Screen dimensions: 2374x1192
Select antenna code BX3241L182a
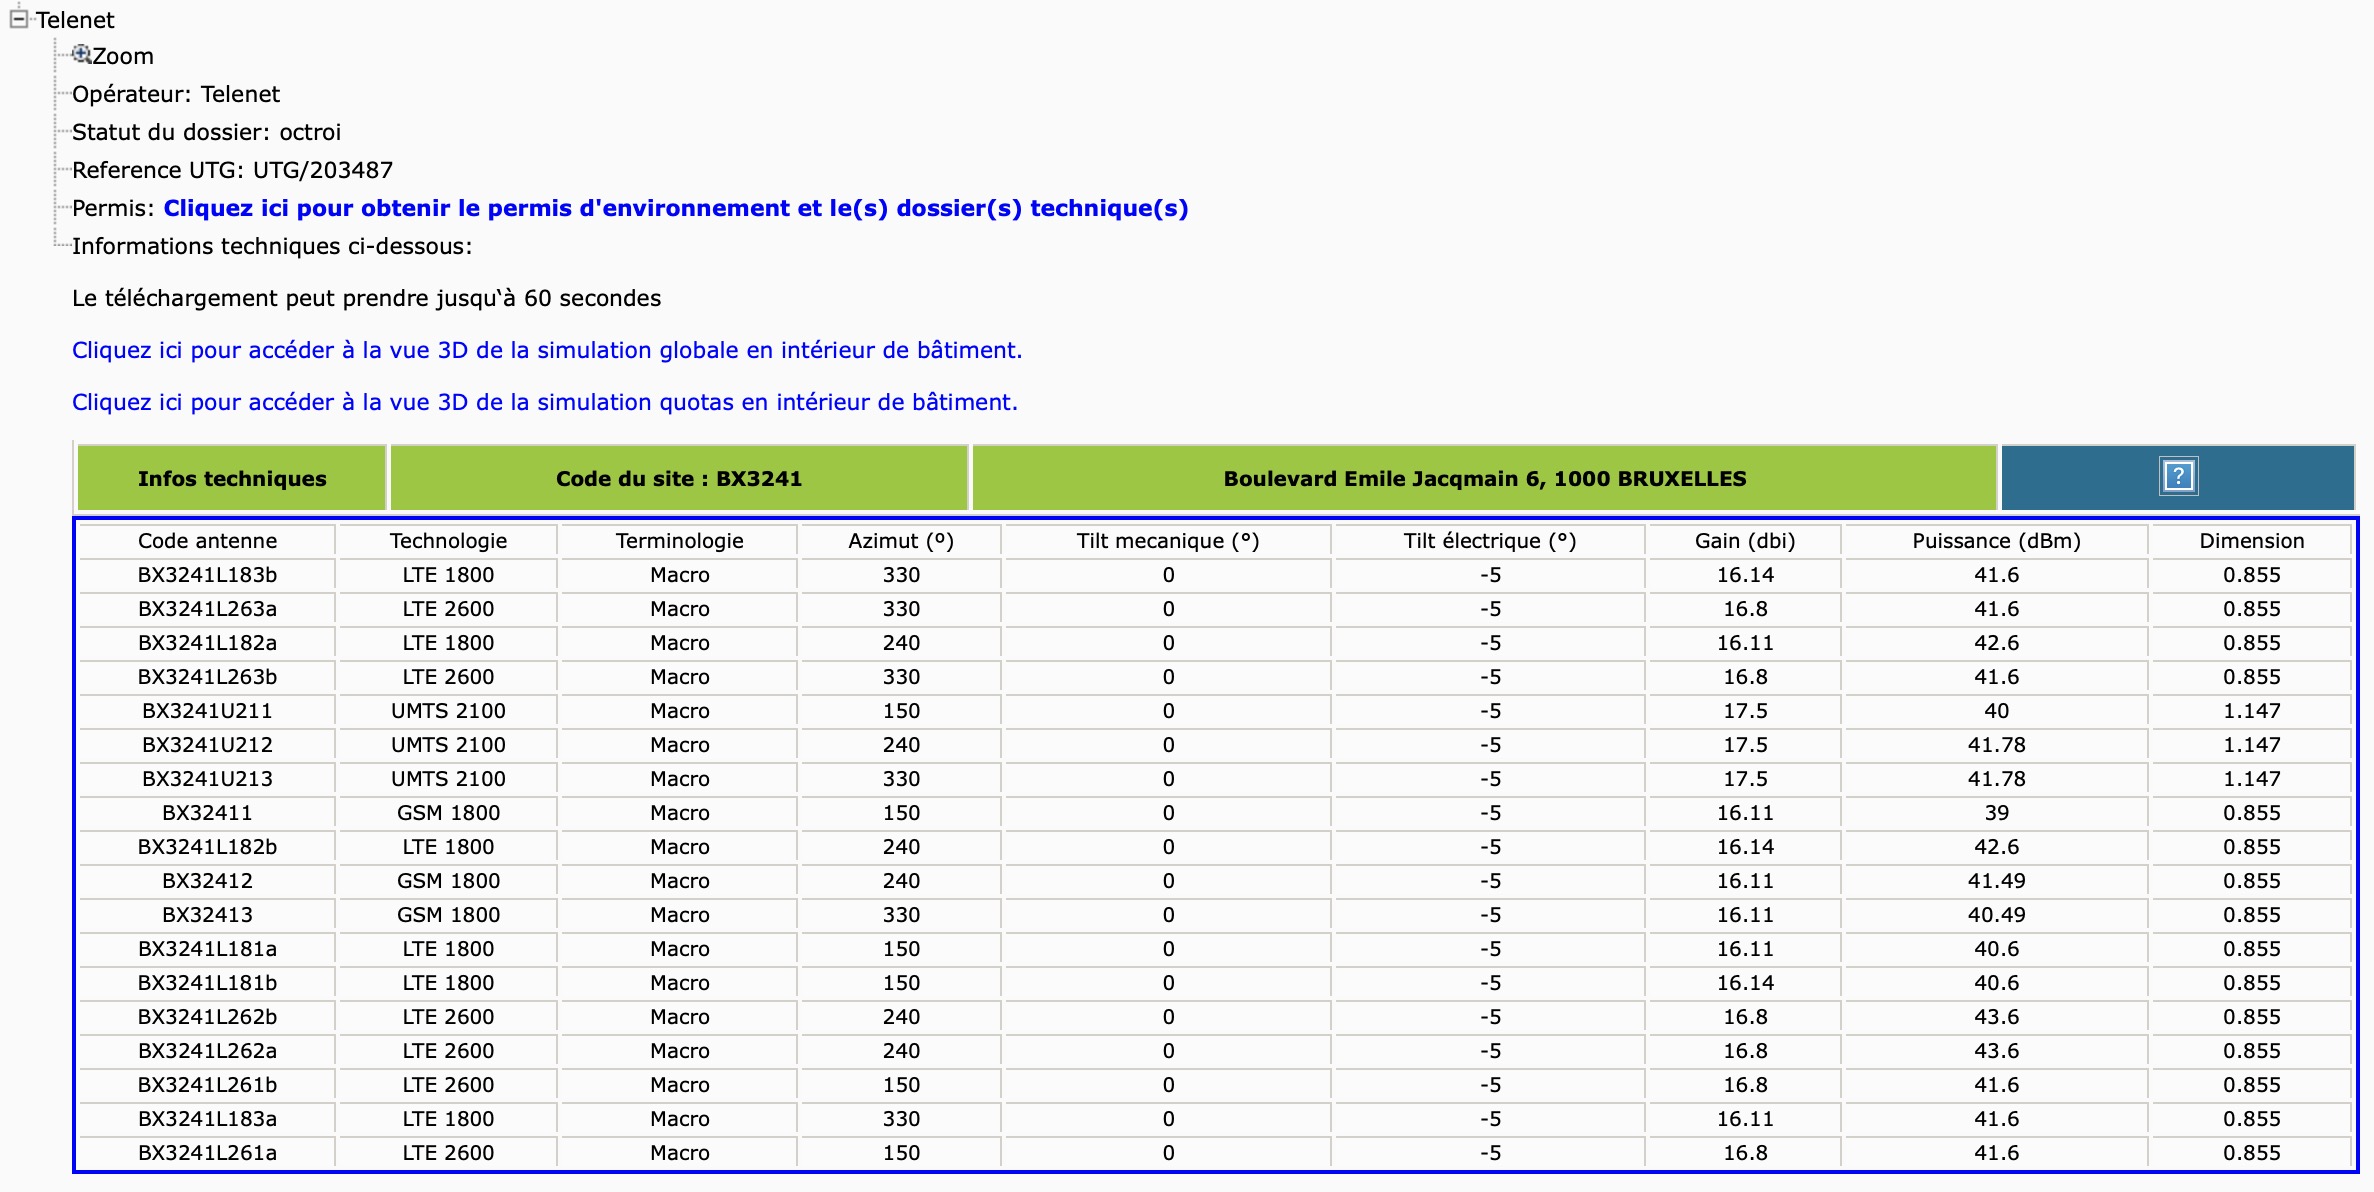[x=207, y=643]
